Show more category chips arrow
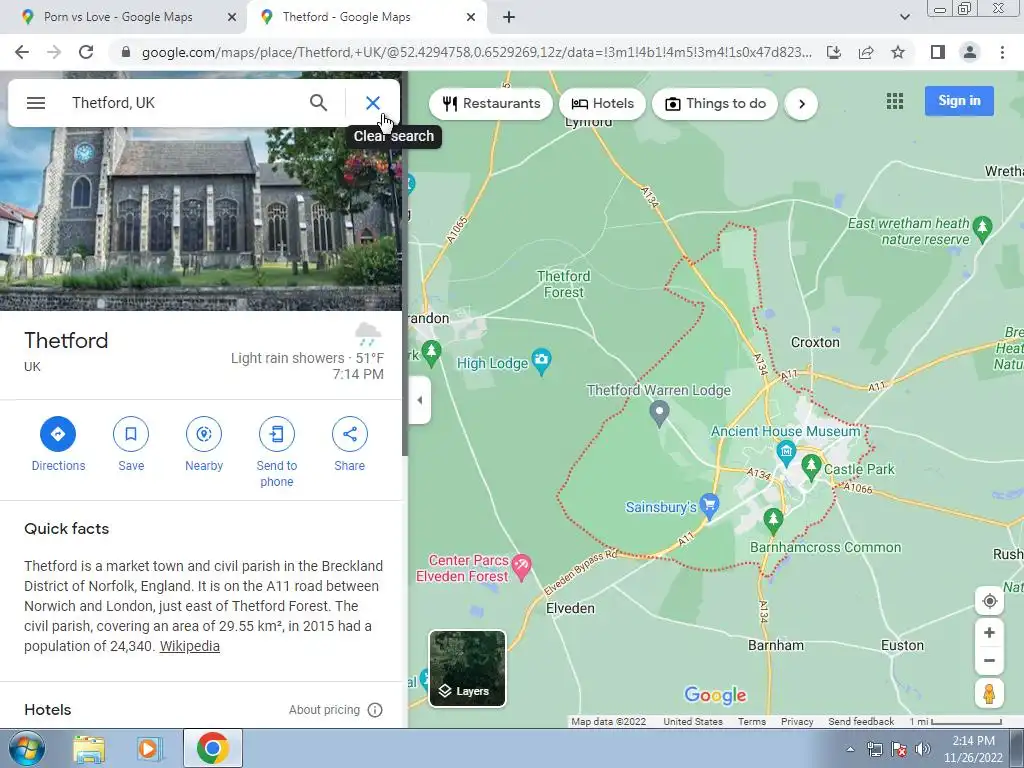This screenshot has width=1024, height=768. tap(801, 104)
